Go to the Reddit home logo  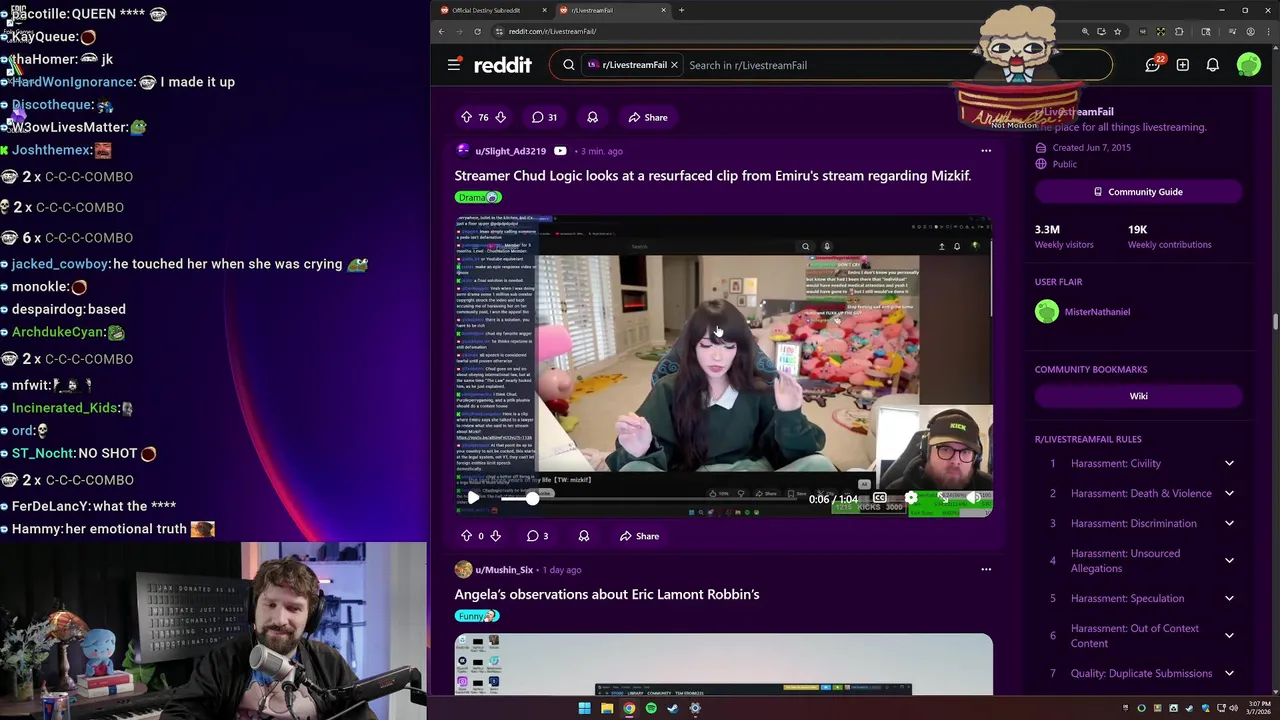tap(503, 65)
